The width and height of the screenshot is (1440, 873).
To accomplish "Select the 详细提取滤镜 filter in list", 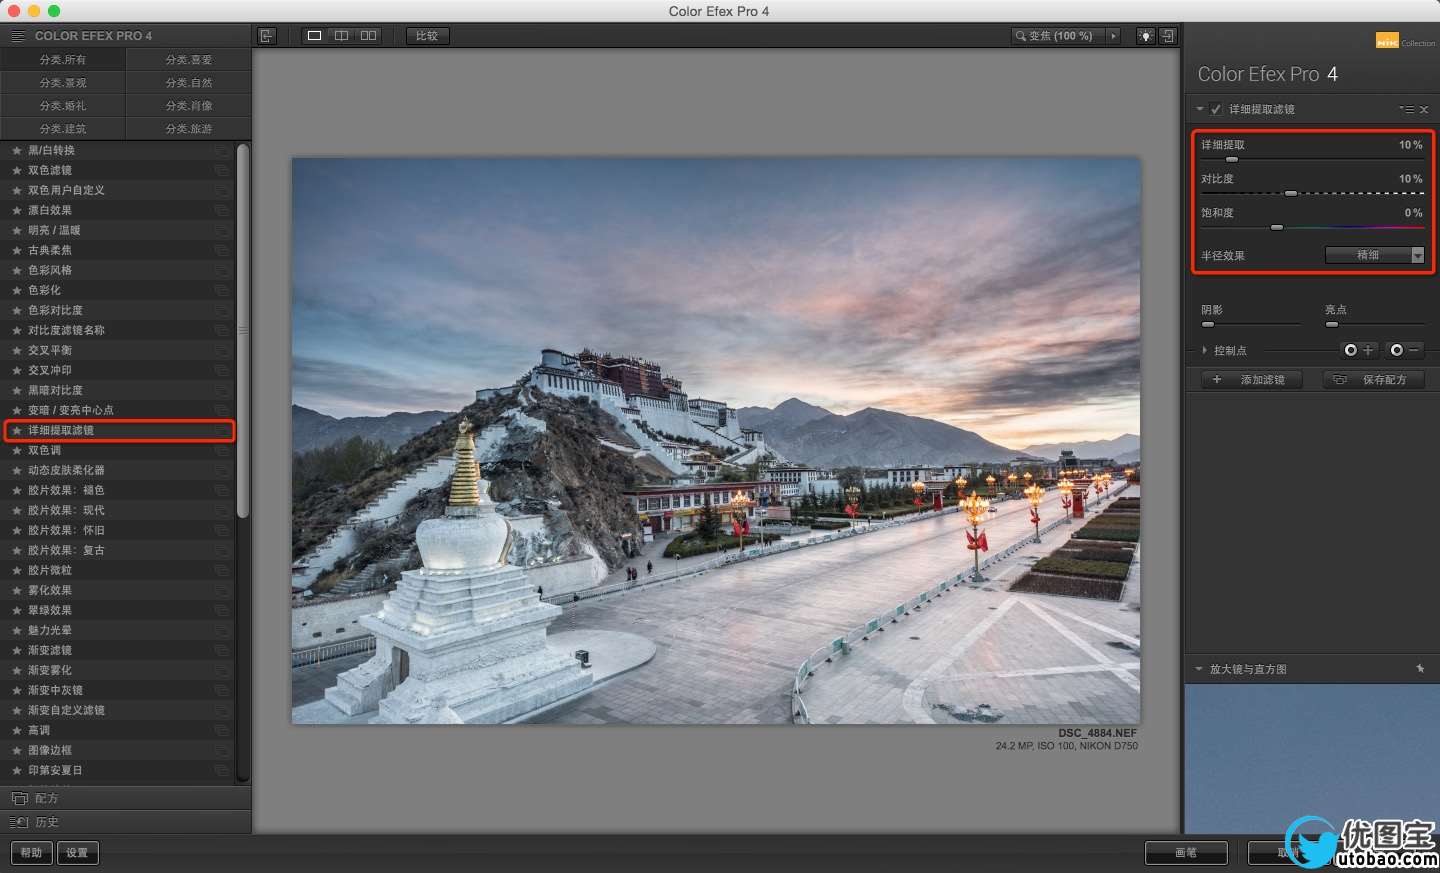I will pyautogui.click(x=119, y=430).
